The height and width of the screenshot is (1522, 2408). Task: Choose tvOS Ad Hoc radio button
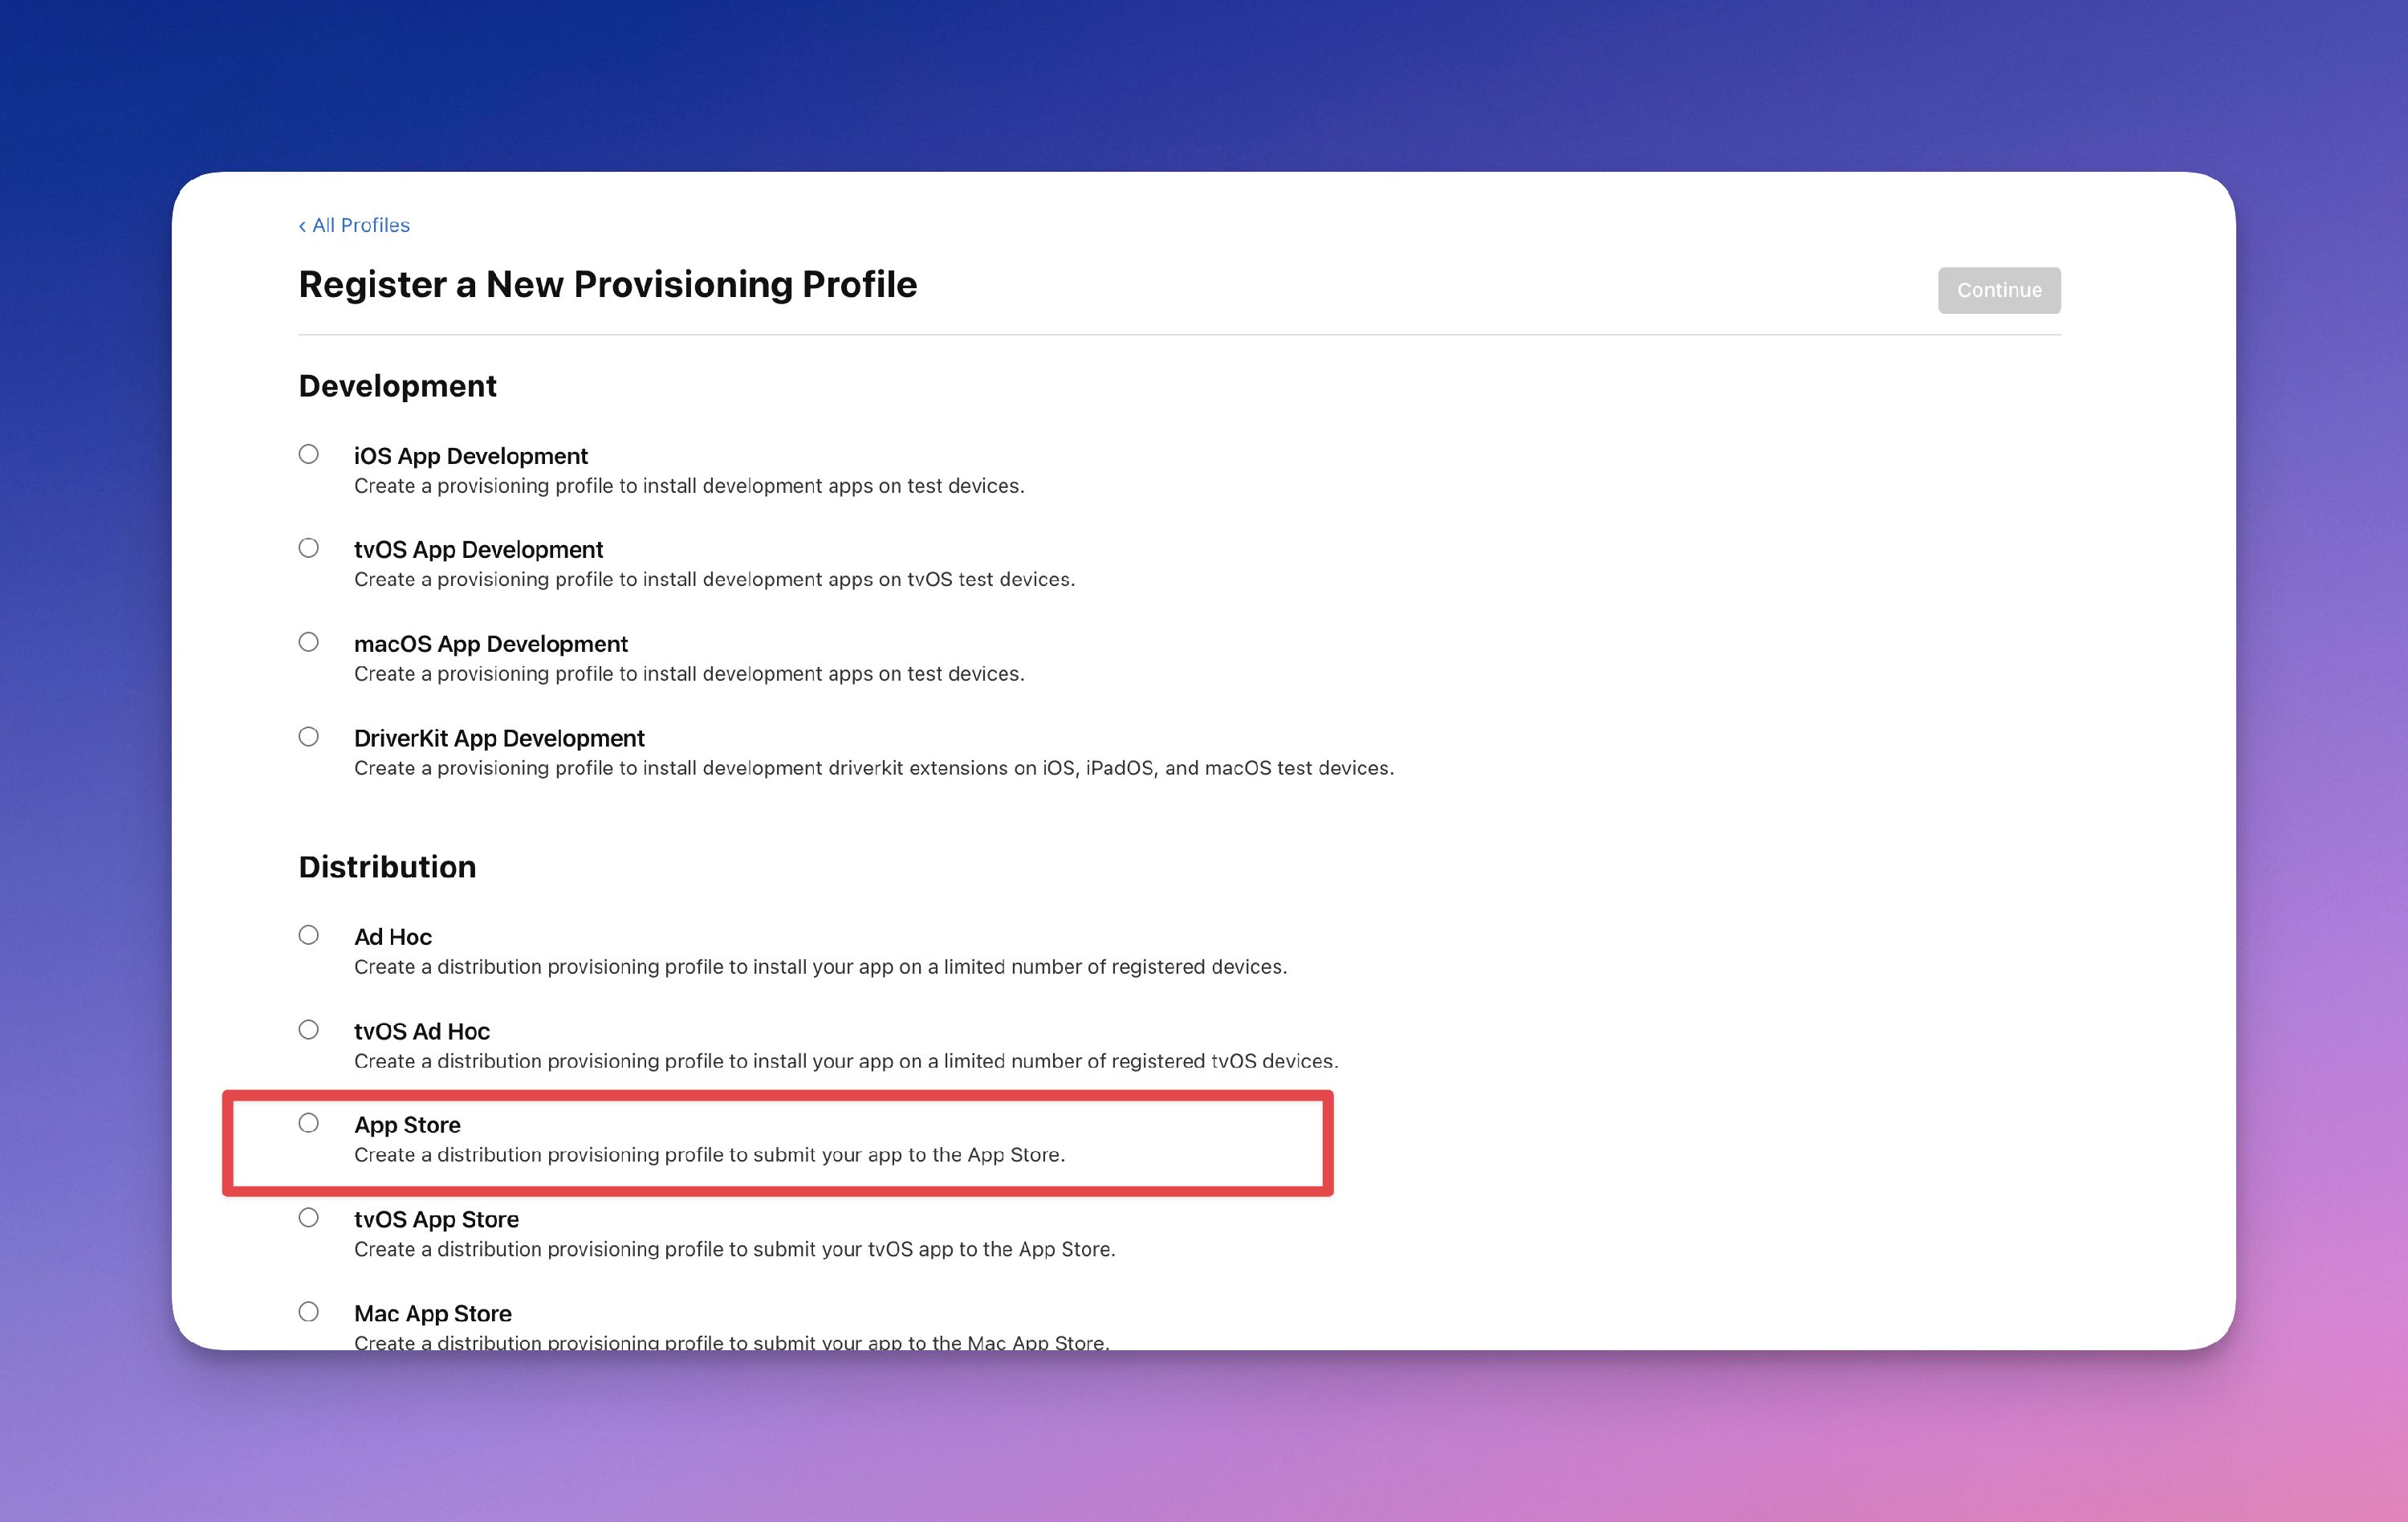click(309, 1029)
